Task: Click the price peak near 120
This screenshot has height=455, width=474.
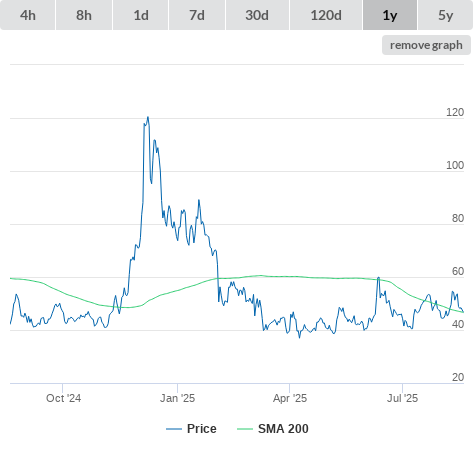Action: [x=148, y=117]
